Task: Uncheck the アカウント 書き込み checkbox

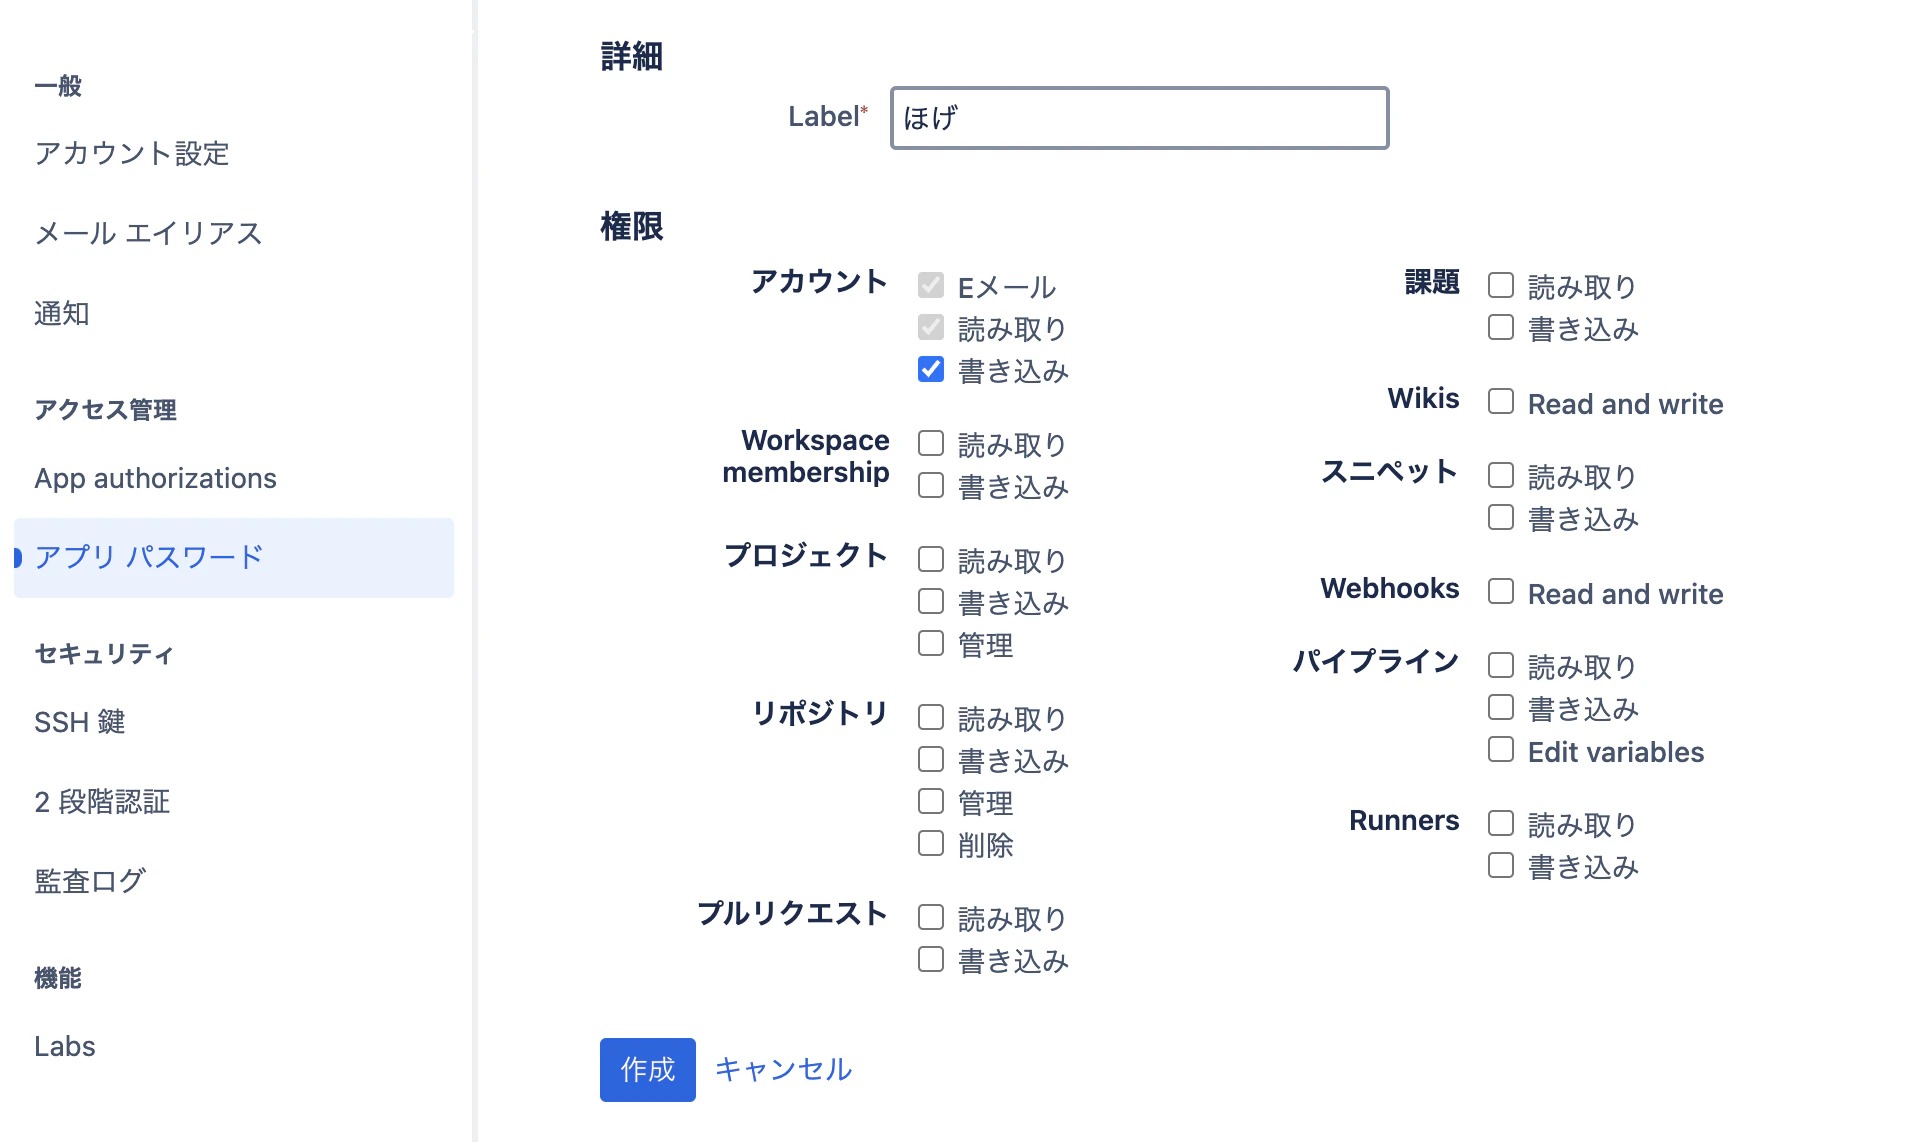Action: pos(931,369)
